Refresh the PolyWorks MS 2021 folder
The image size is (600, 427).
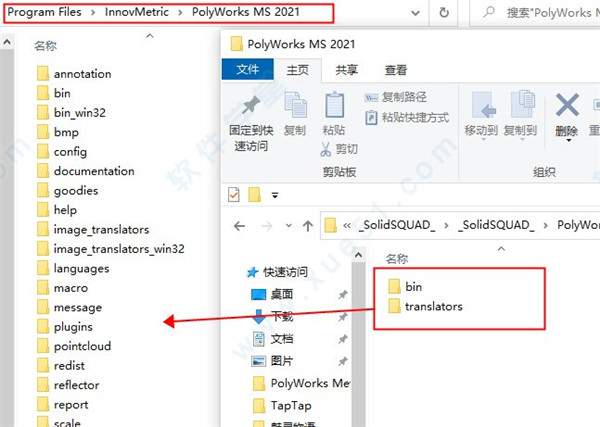coord(444,13)
